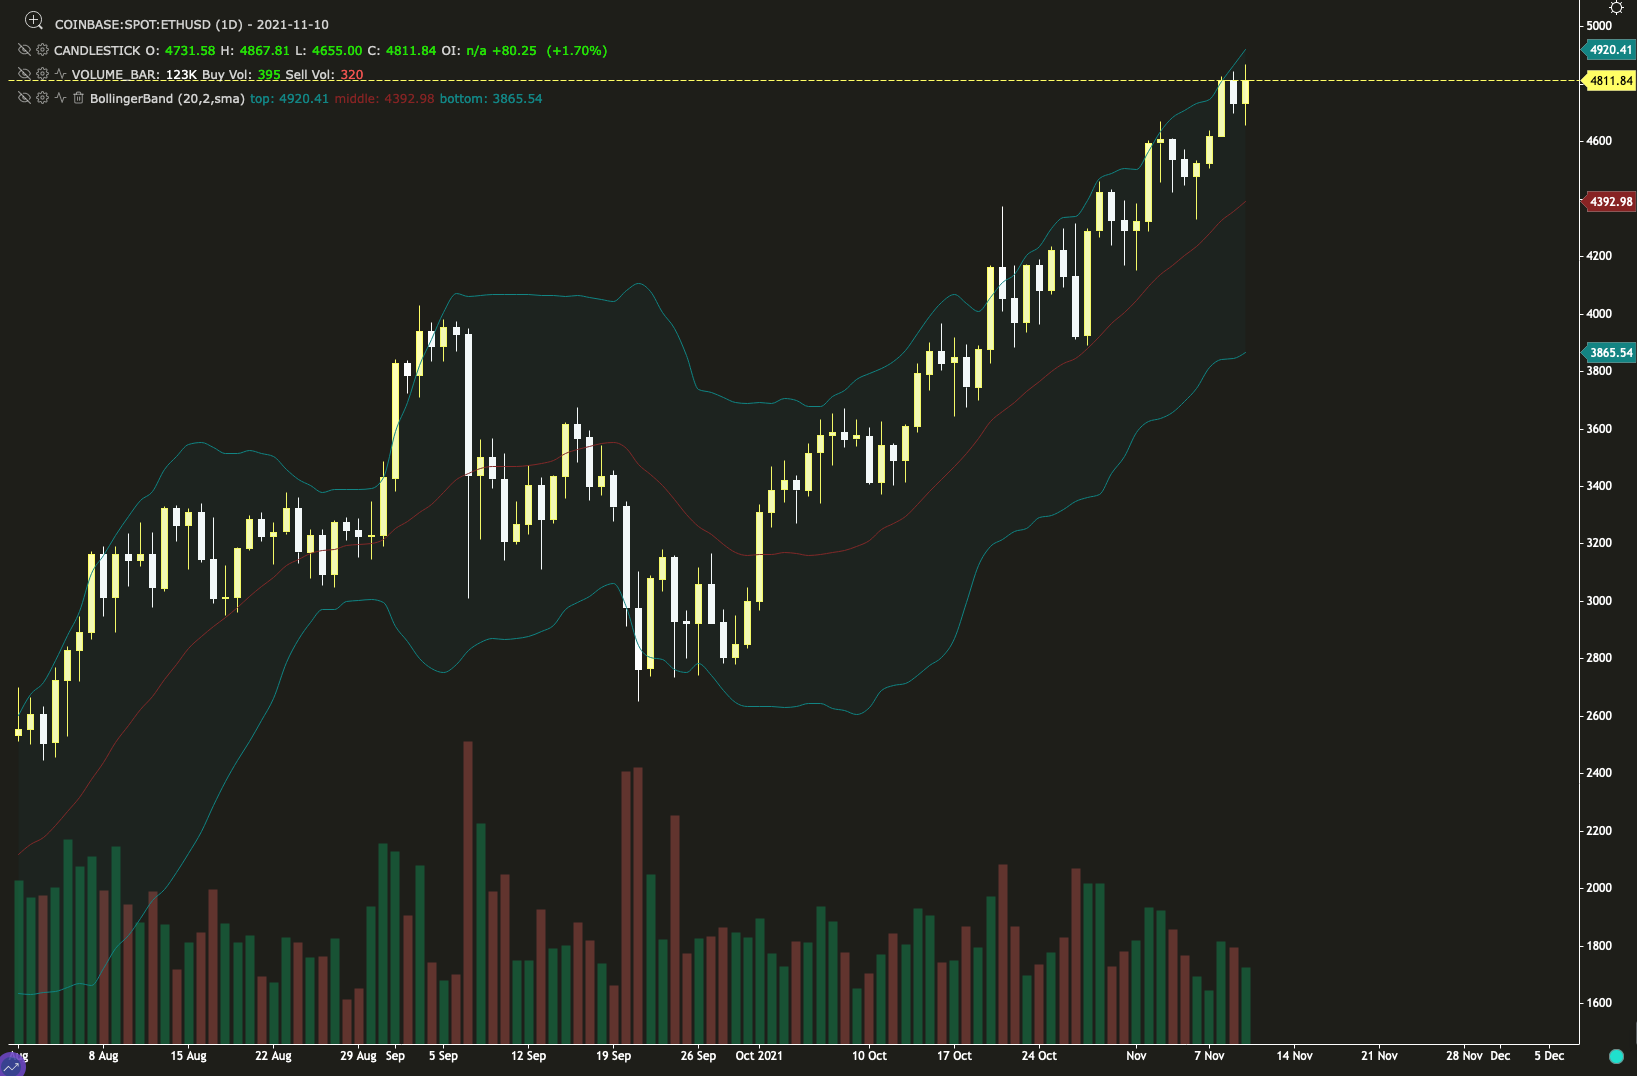Click the 28 Nov date on time axis
Image resolution: width=1637 pixels, height=1076 pixels.
(x=1464, y=1056)
